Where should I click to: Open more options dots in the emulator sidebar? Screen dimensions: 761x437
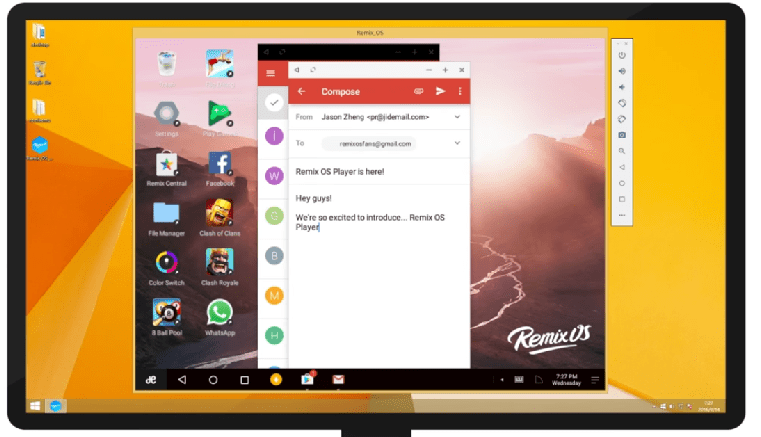622,215
